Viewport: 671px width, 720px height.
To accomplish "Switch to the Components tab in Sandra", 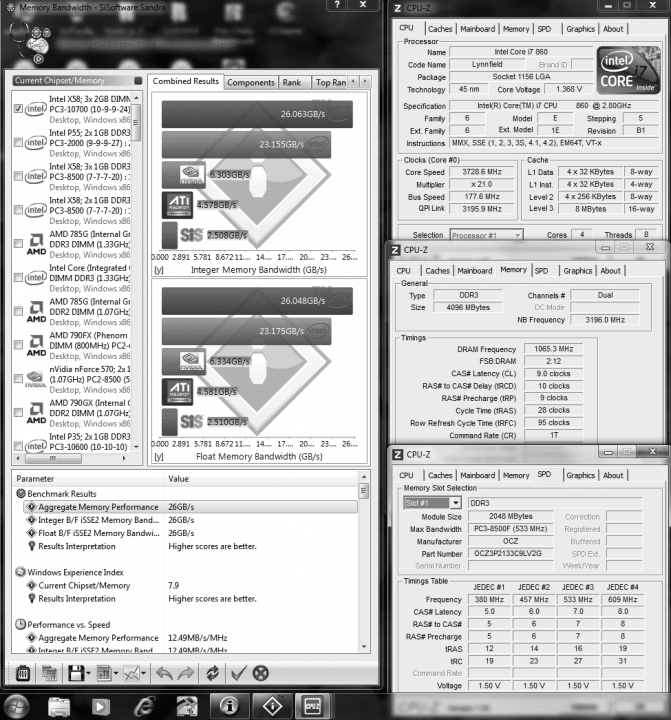I will tap(251, 83).
